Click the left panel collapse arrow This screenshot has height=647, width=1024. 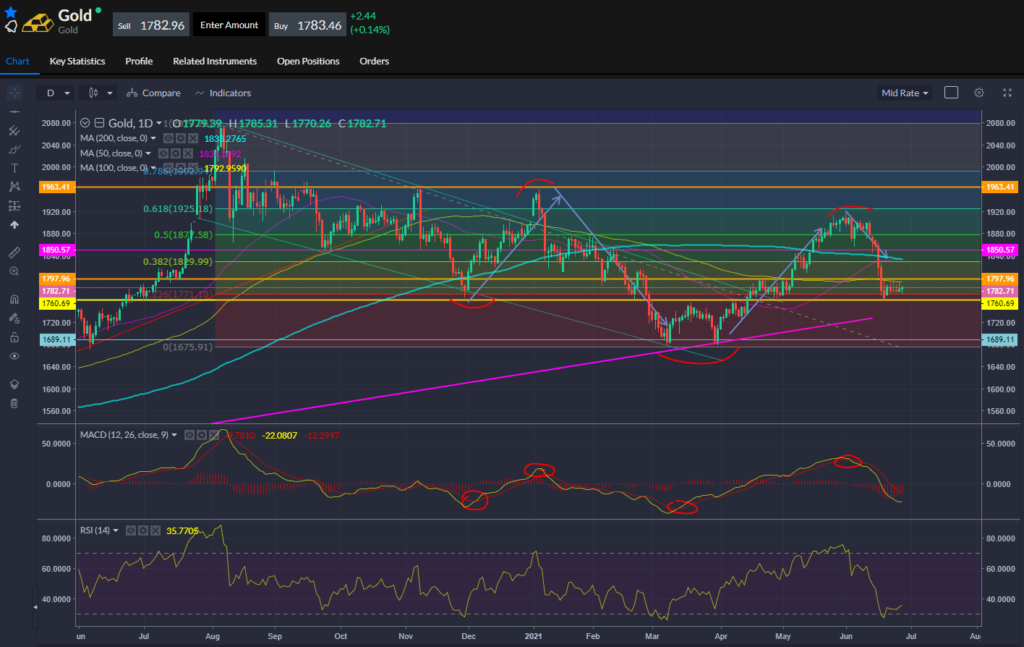[x=35, y=607]
